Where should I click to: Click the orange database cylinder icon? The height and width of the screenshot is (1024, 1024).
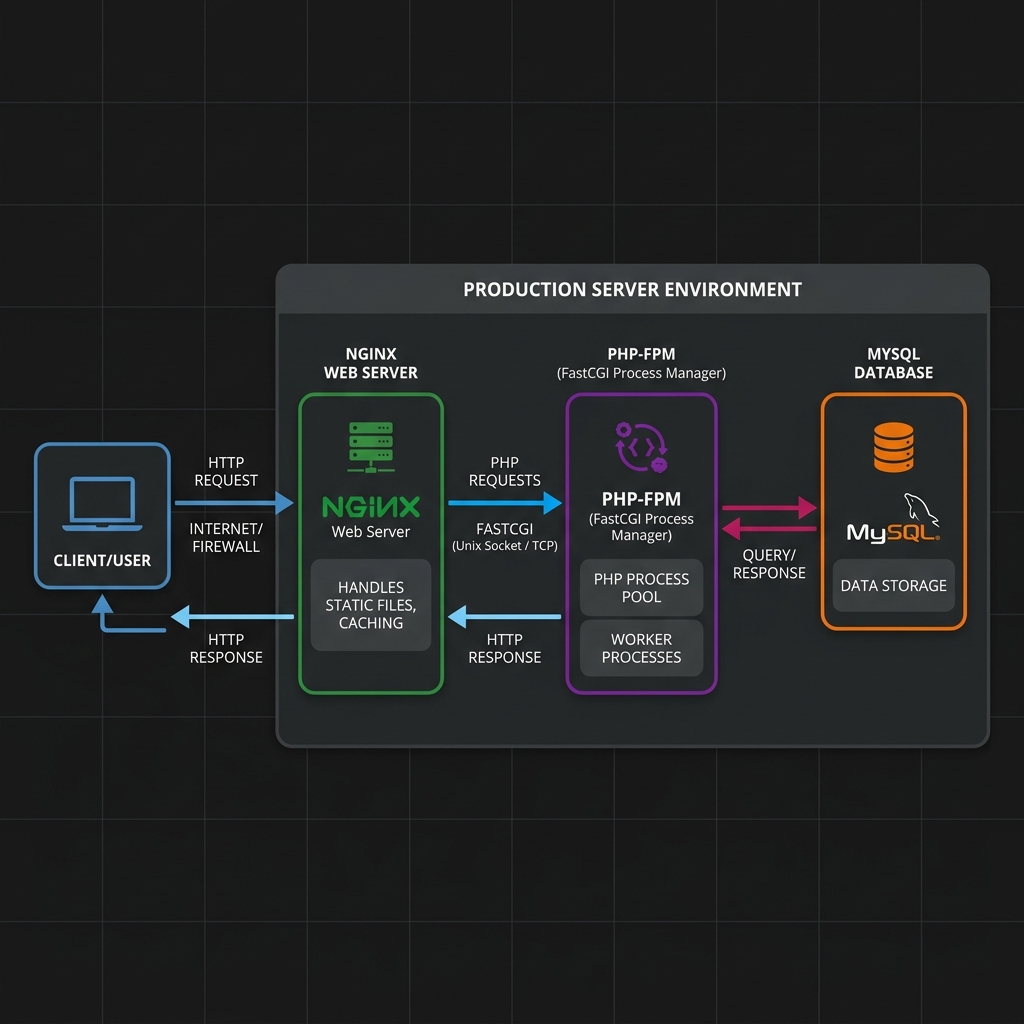coord(893,447)
